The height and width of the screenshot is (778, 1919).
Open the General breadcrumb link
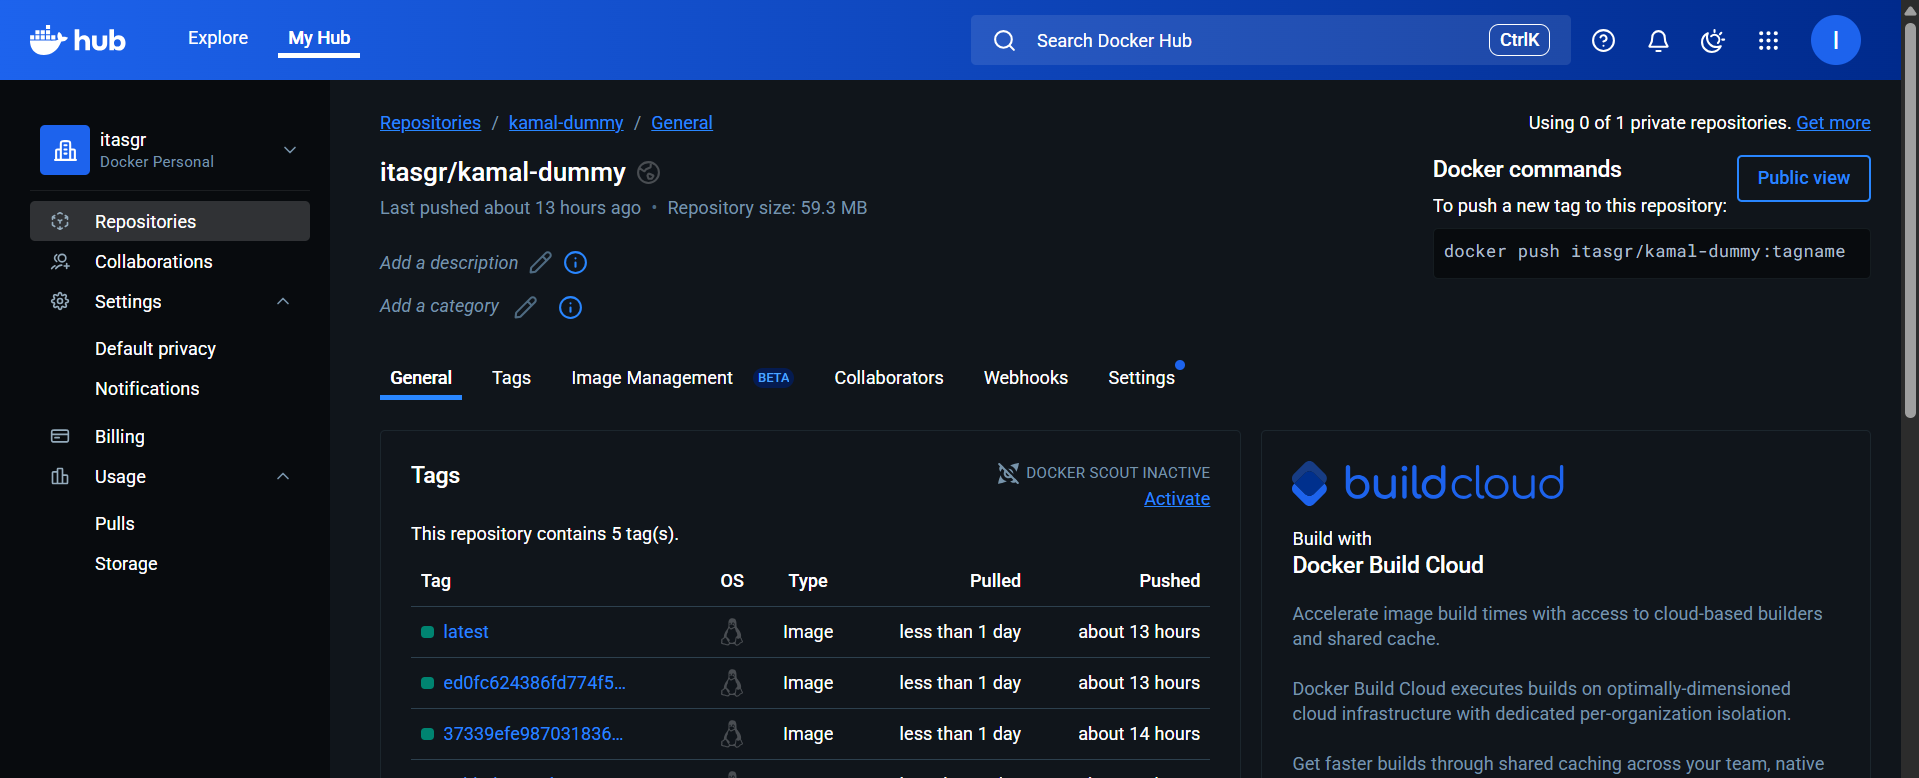point(682,123)
